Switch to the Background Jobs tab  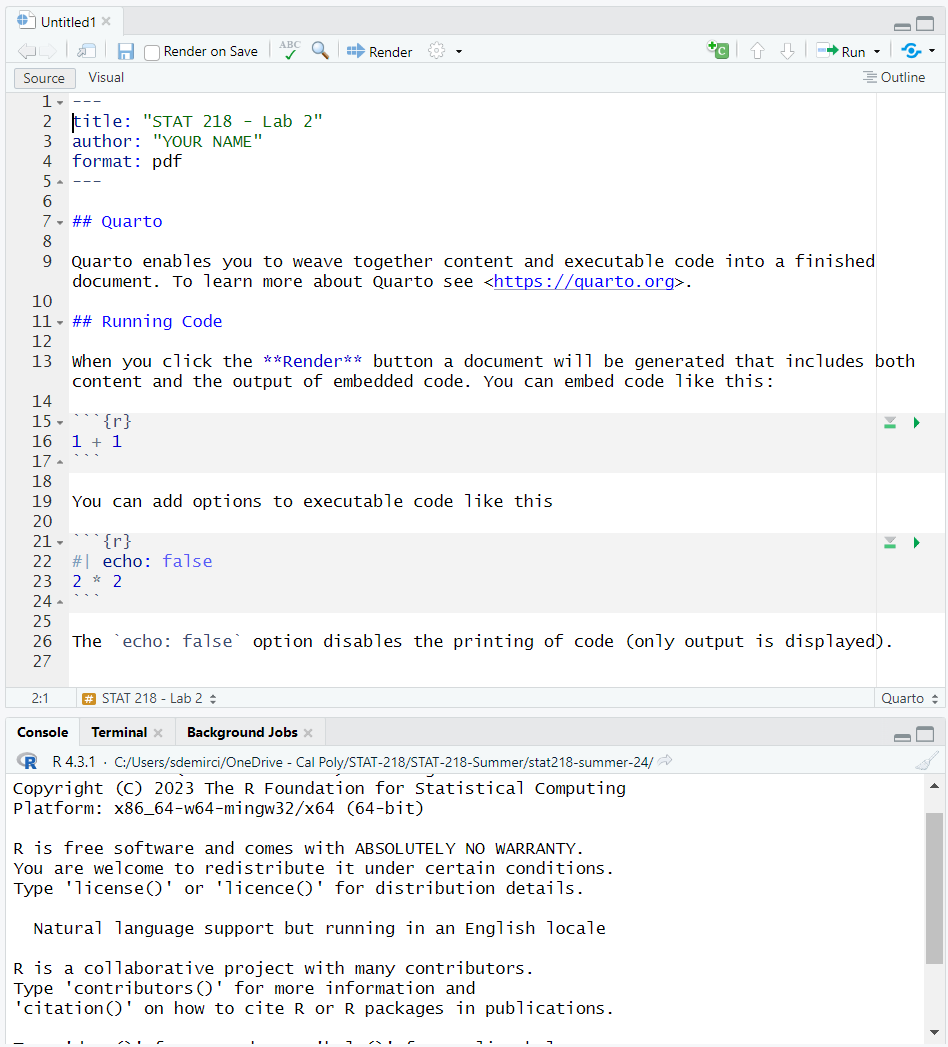pos(242,733)
